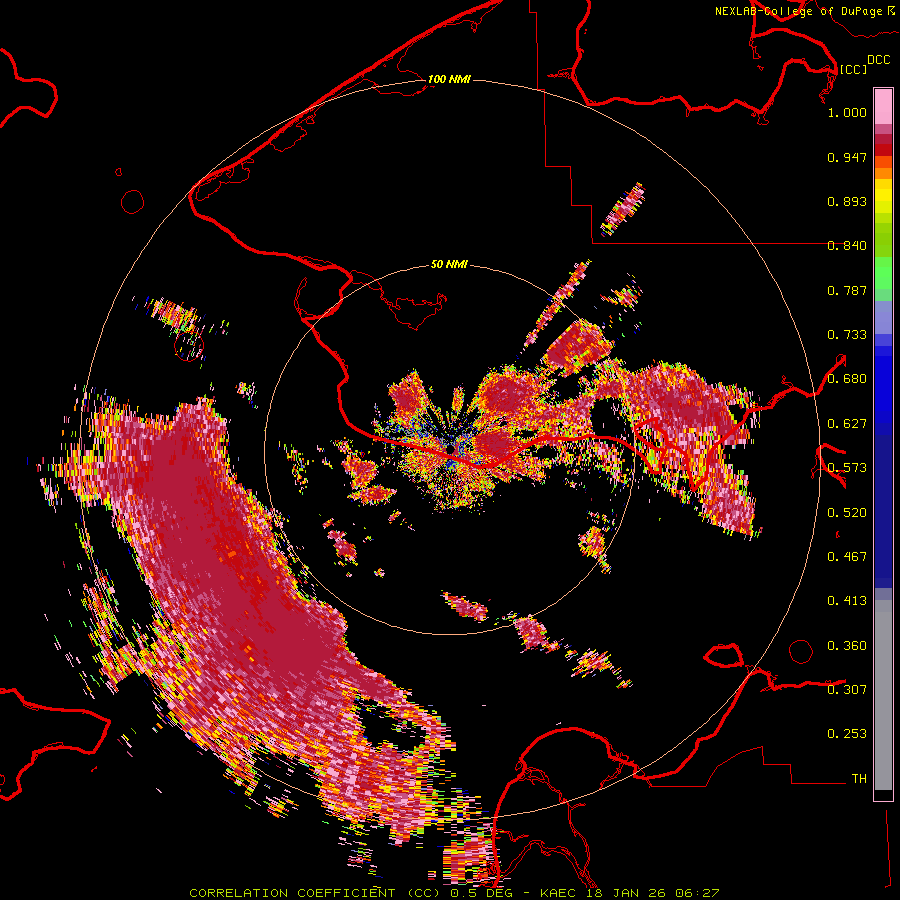The width and height of the screenshot is (900, 900).
Task: Click the 0.947 value on the color scale
Action: [x=847, y=157]
